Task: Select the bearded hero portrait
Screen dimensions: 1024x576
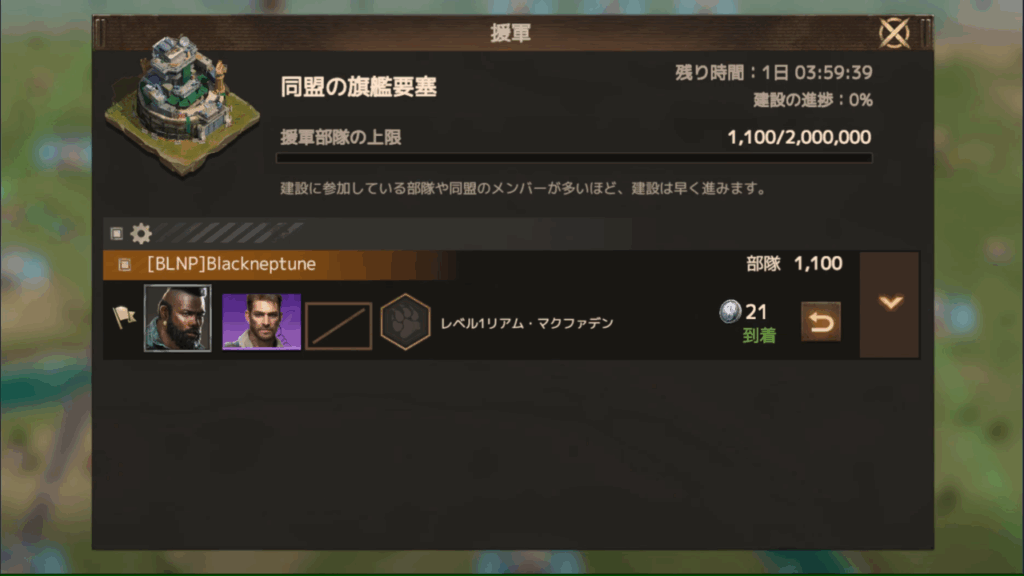Action: [178, 318]
